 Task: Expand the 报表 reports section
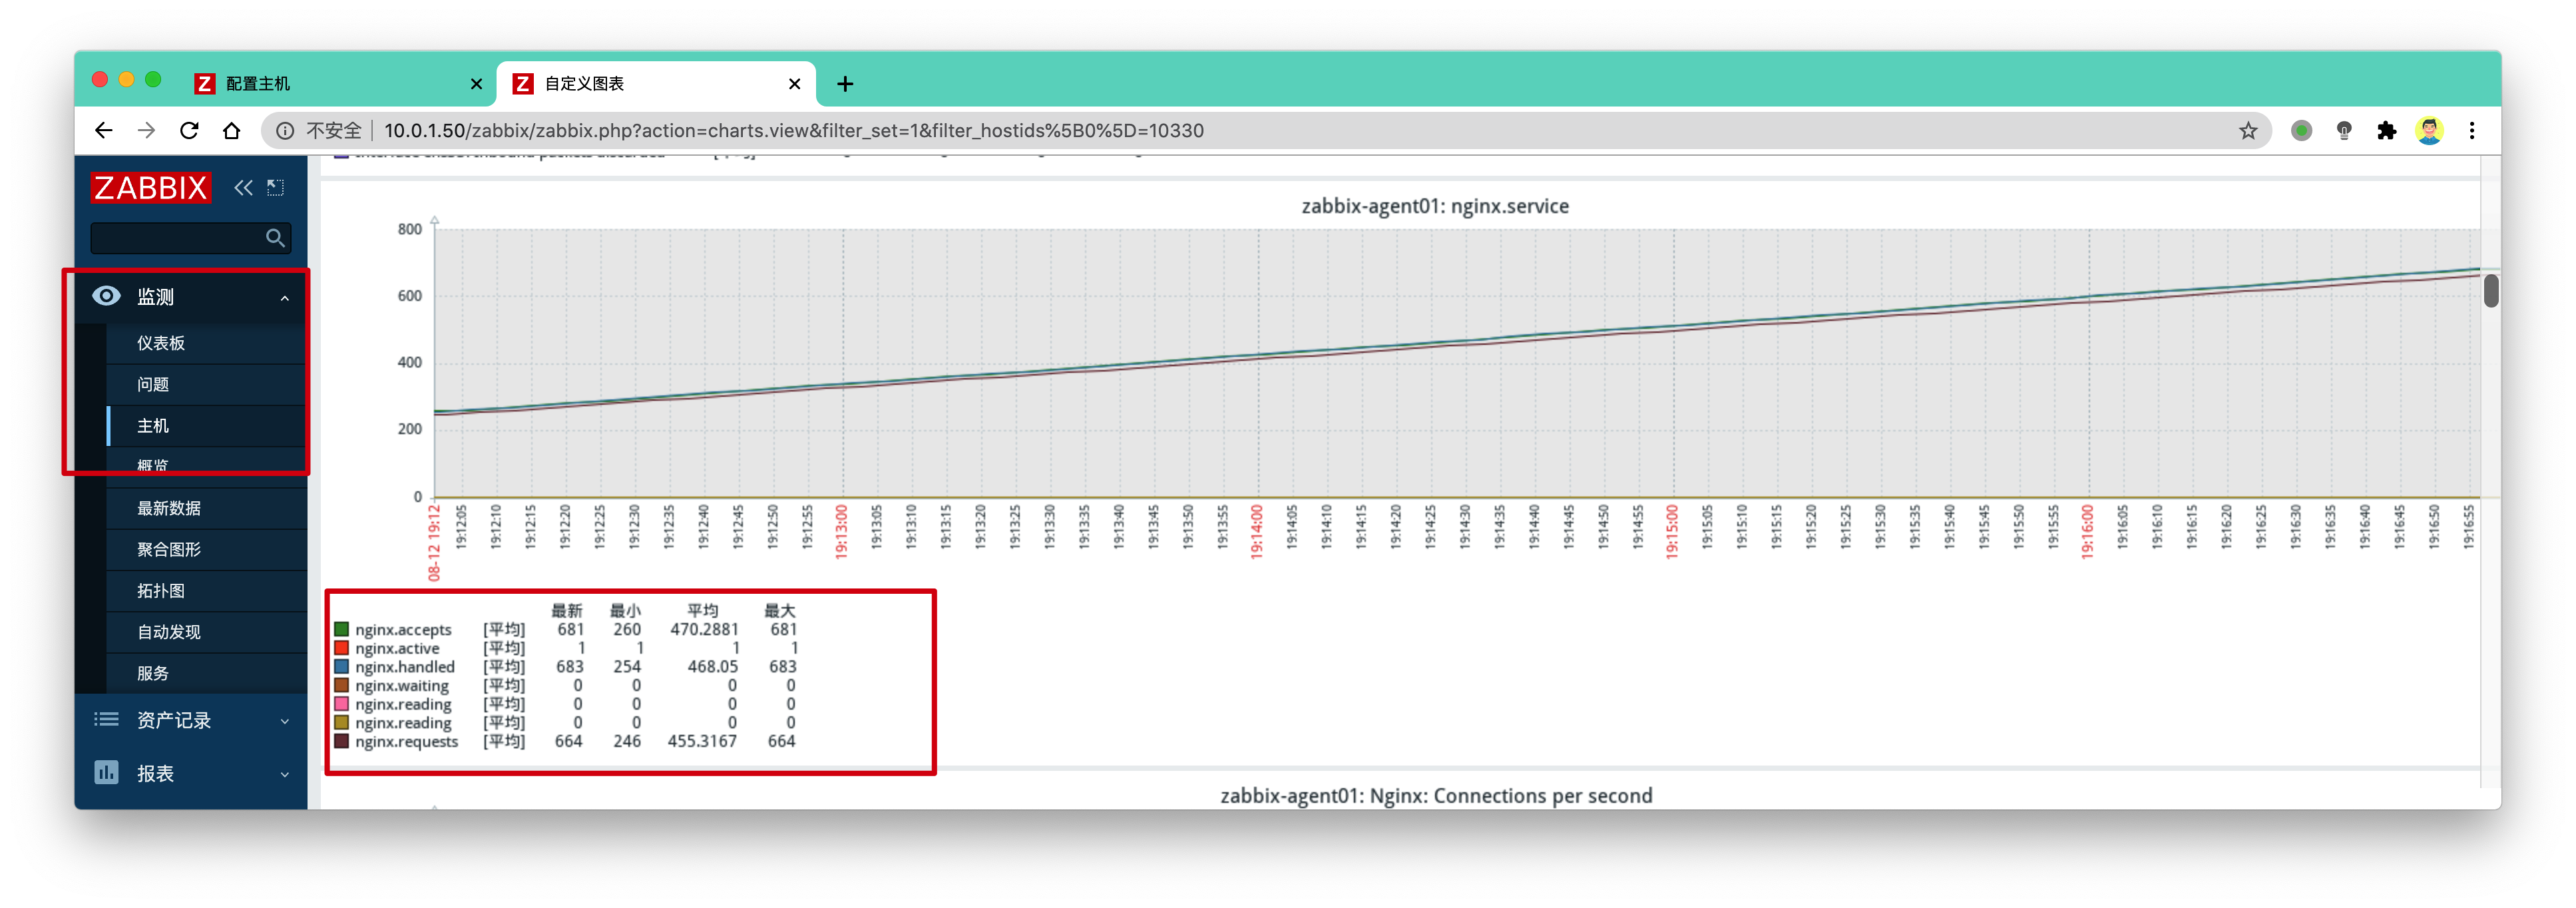[x=191, y=773]
